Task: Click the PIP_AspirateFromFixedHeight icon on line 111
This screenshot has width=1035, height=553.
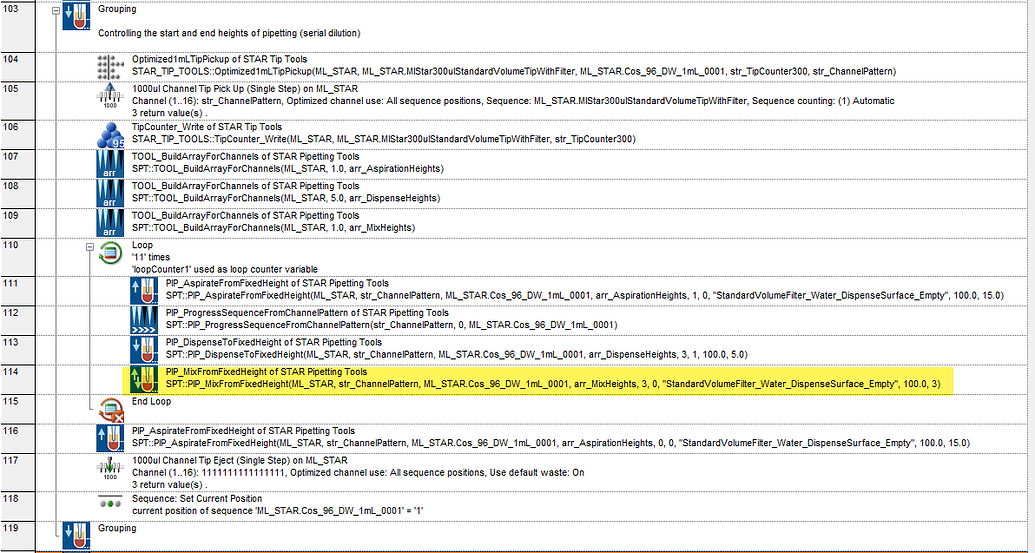Action: point(145,291)
